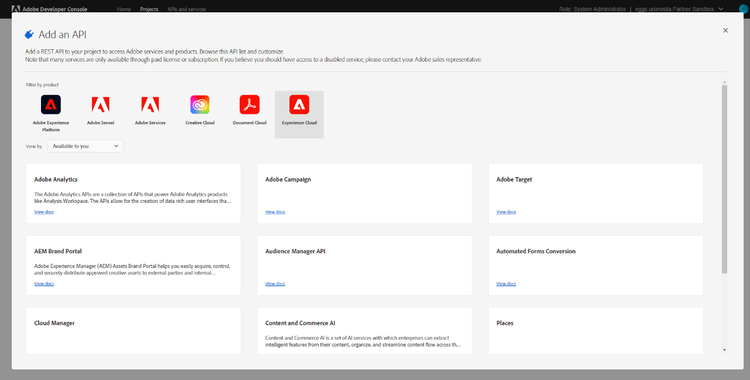
Task: Close the Add an API dialog
Action: (725, 31)
